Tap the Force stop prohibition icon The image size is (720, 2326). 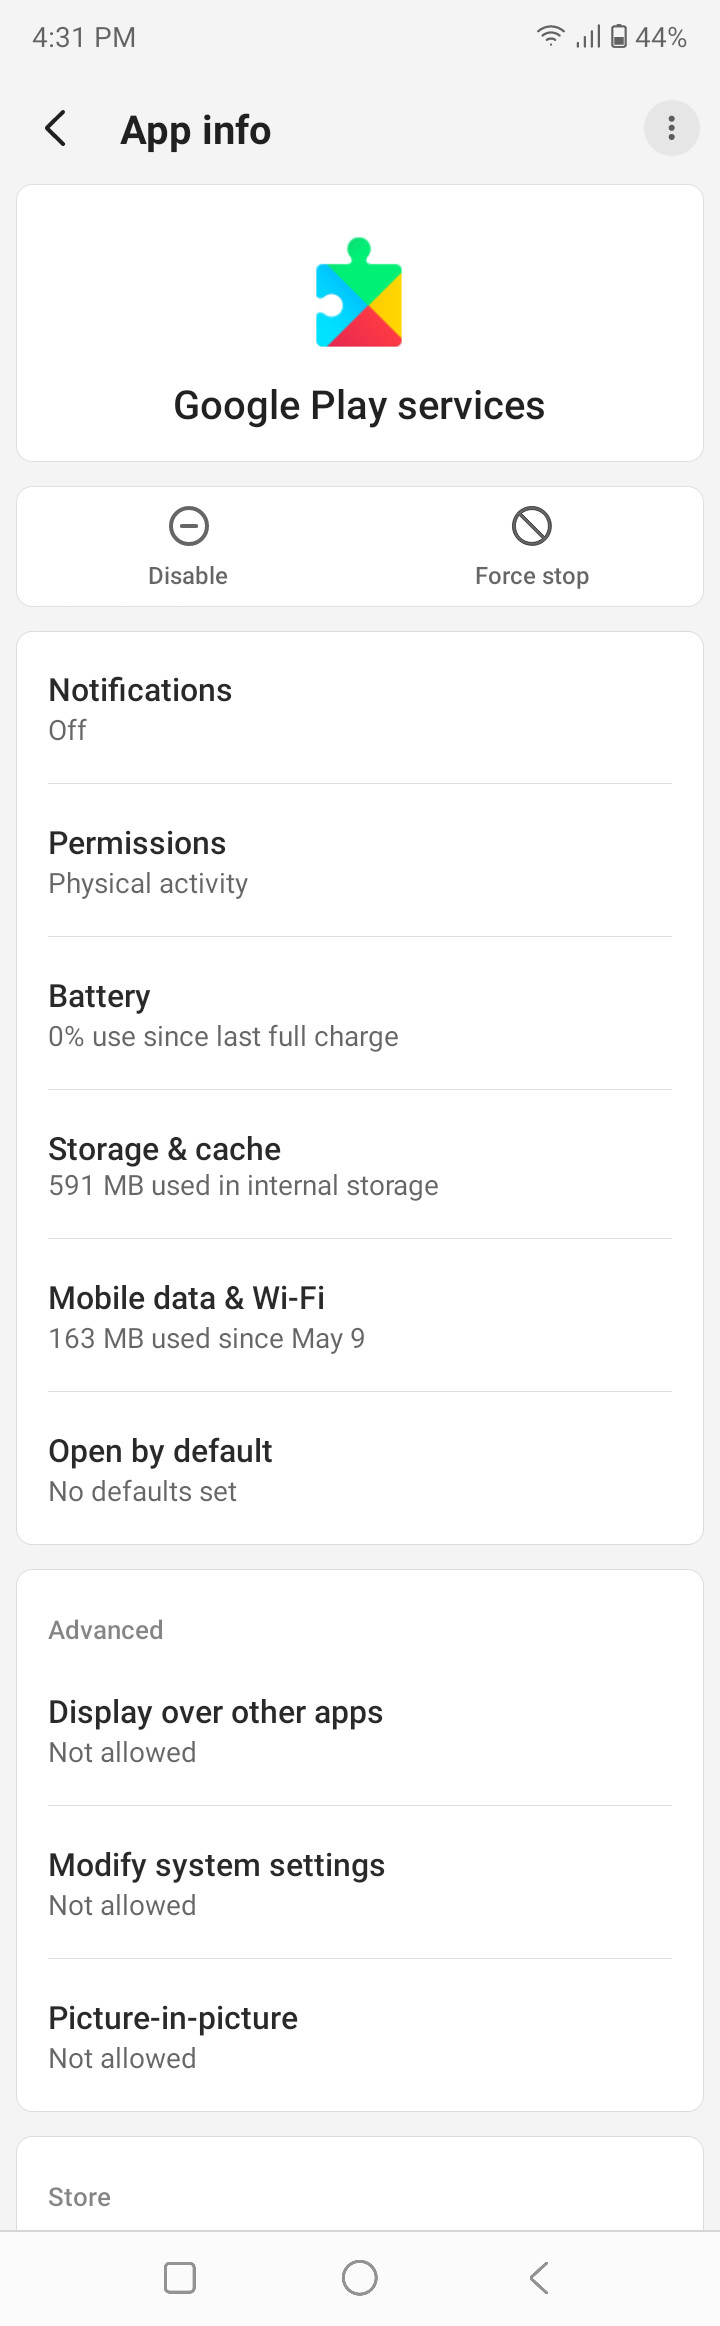(x=532, y=526)
